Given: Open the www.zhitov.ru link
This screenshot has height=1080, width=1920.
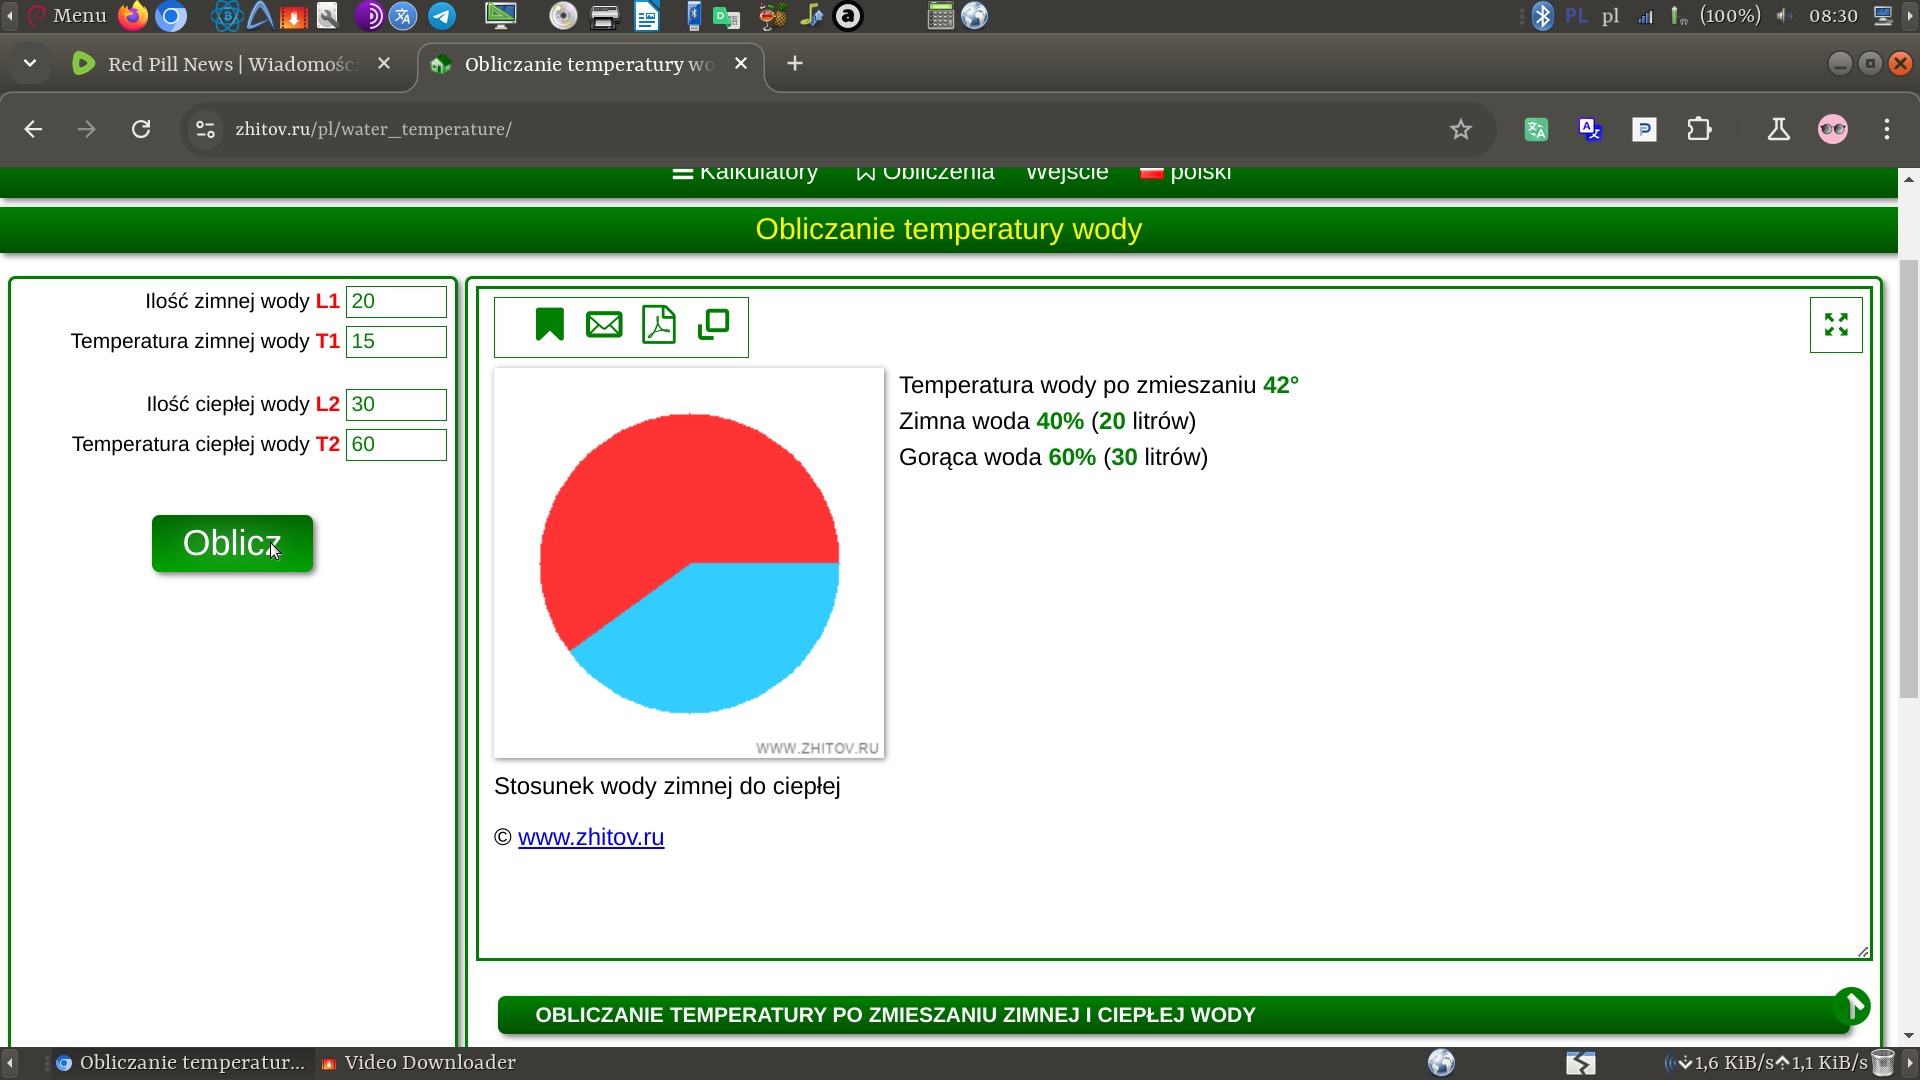Looking at the screenshot, I should click(x=591, y=837).
